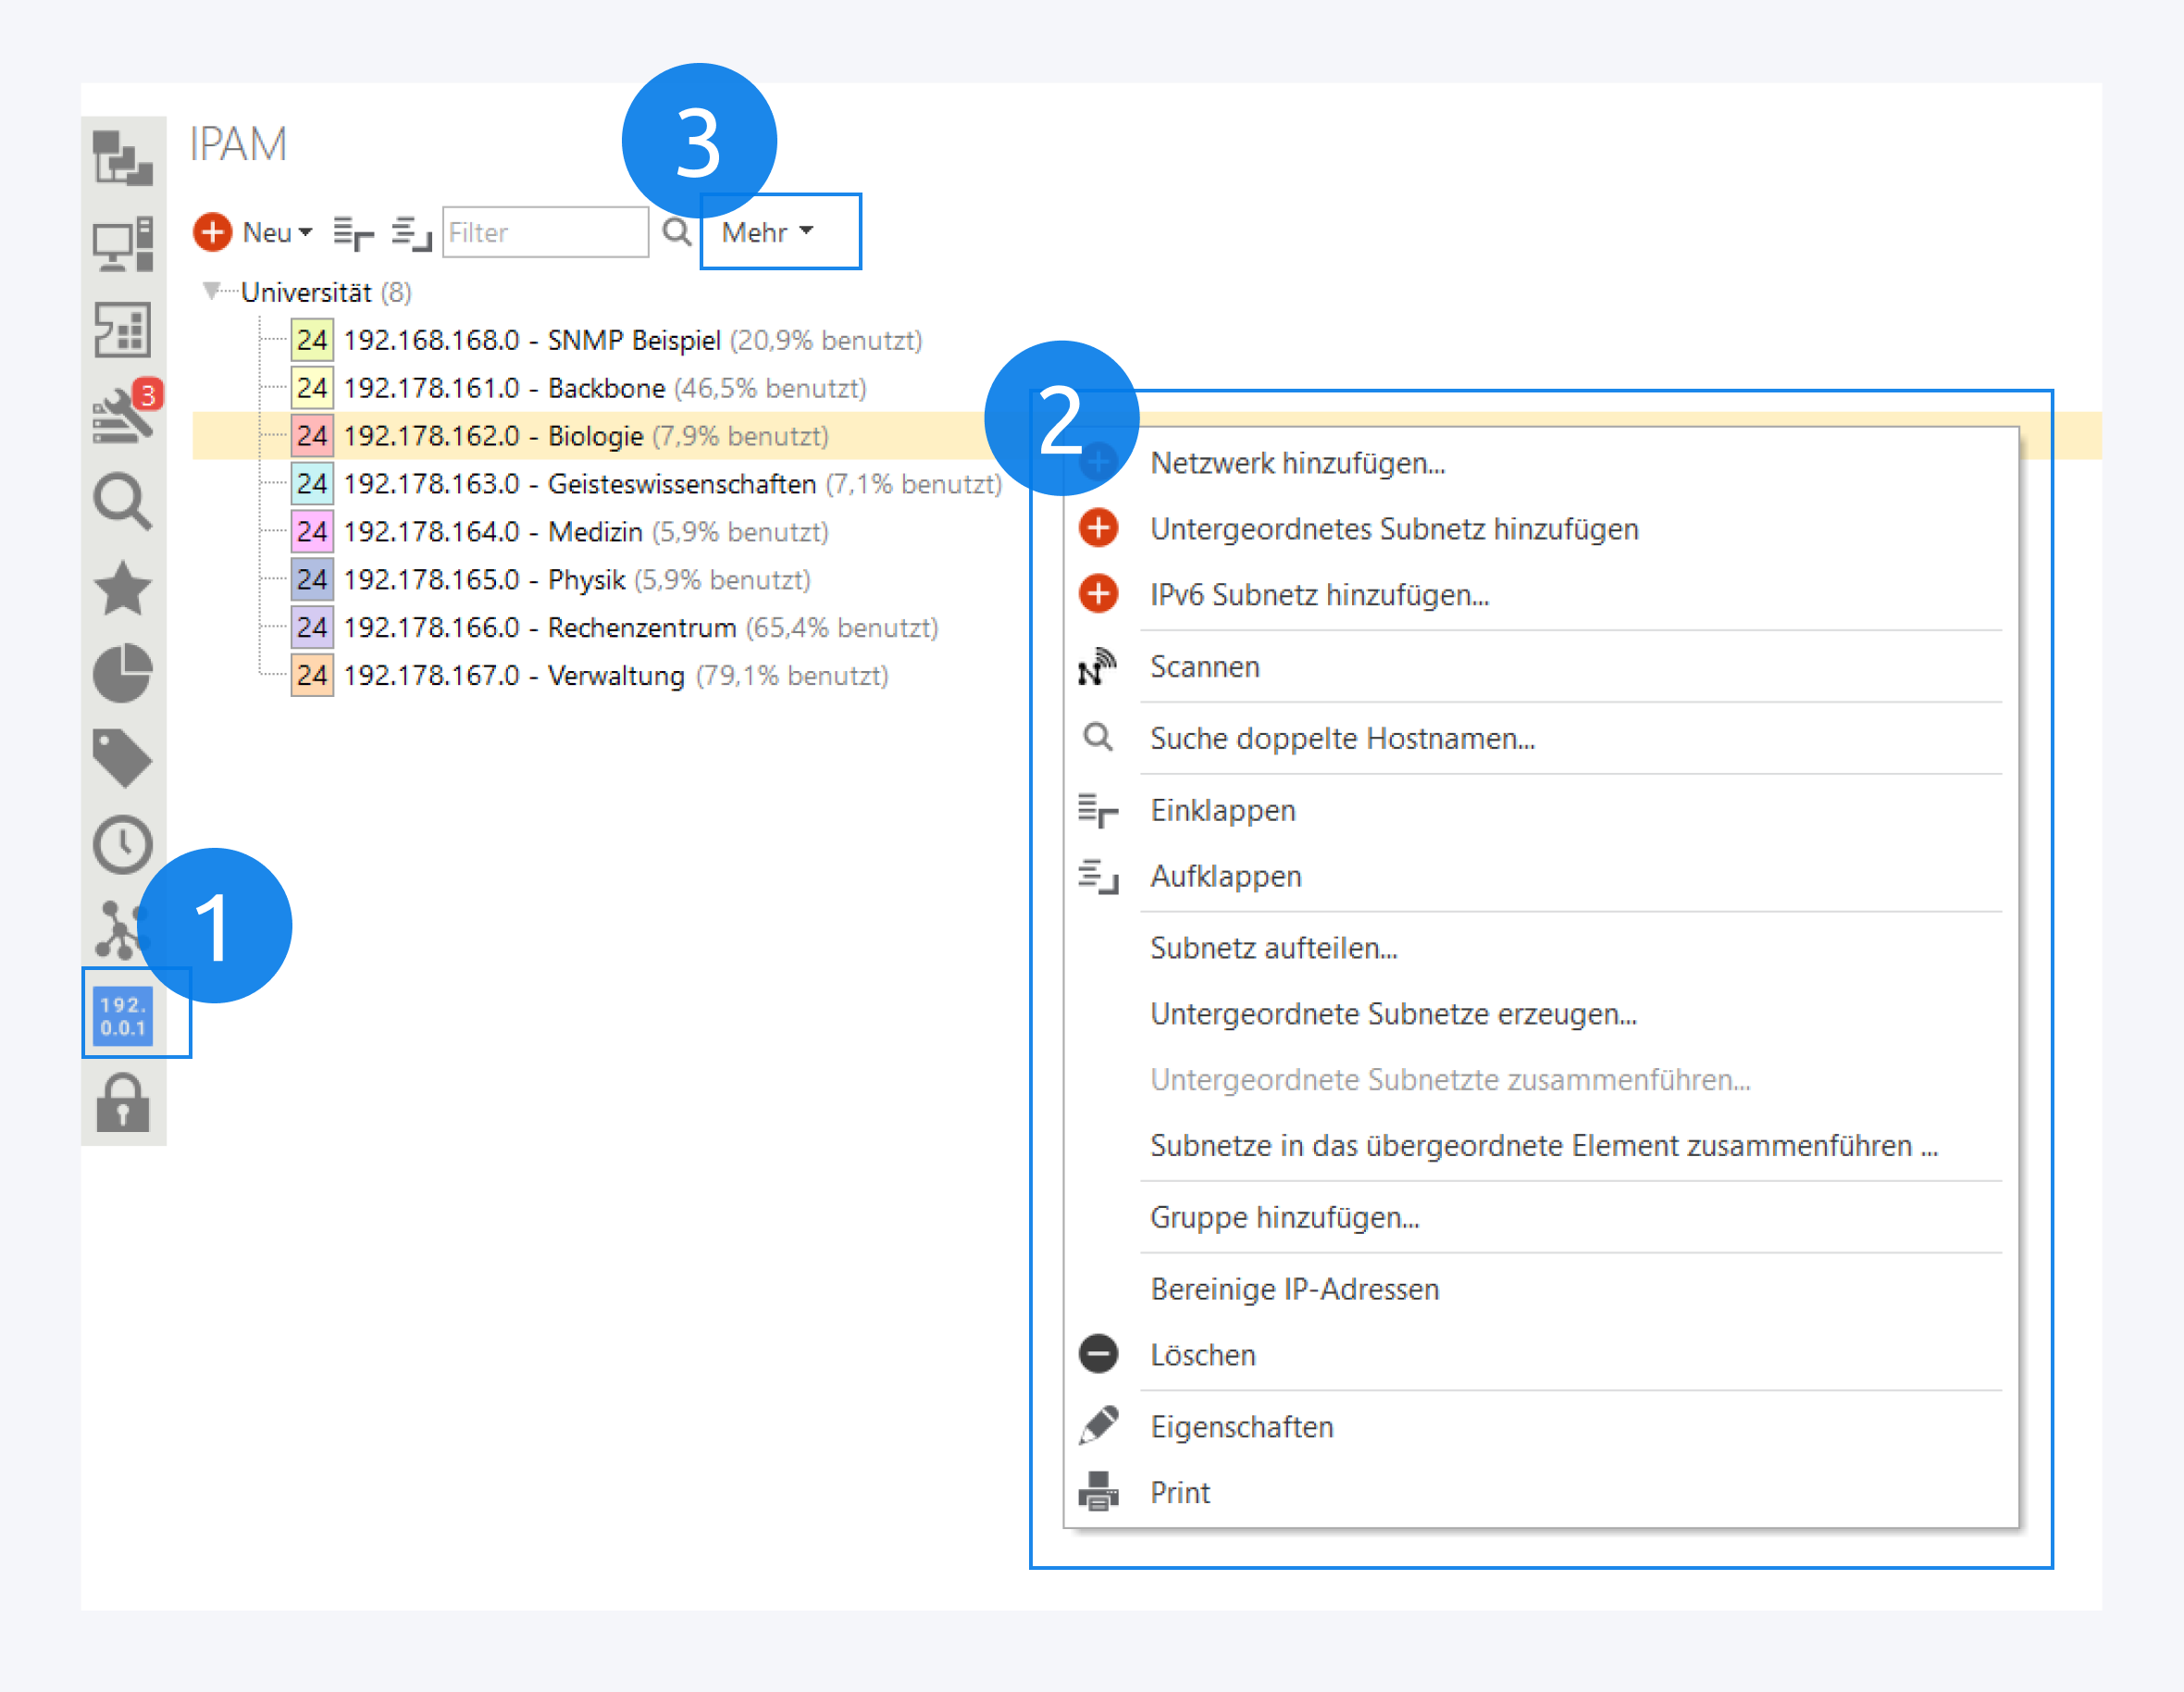The image size is (2184, 1692).
Task: Select Subnetz aufteilen... menu entry
Action: pyautogui.click(x=1273, y=948)
